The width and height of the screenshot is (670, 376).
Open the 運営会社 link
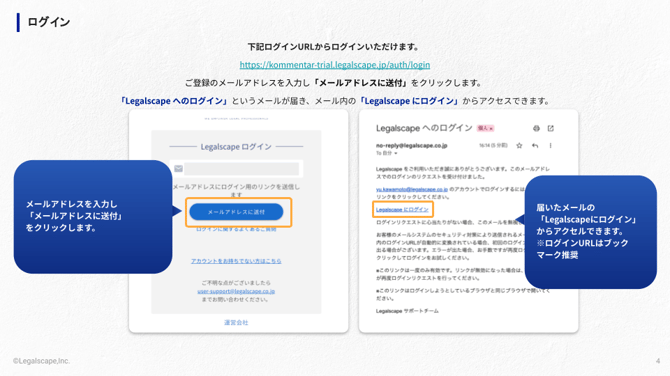click(x=236, y=323)
